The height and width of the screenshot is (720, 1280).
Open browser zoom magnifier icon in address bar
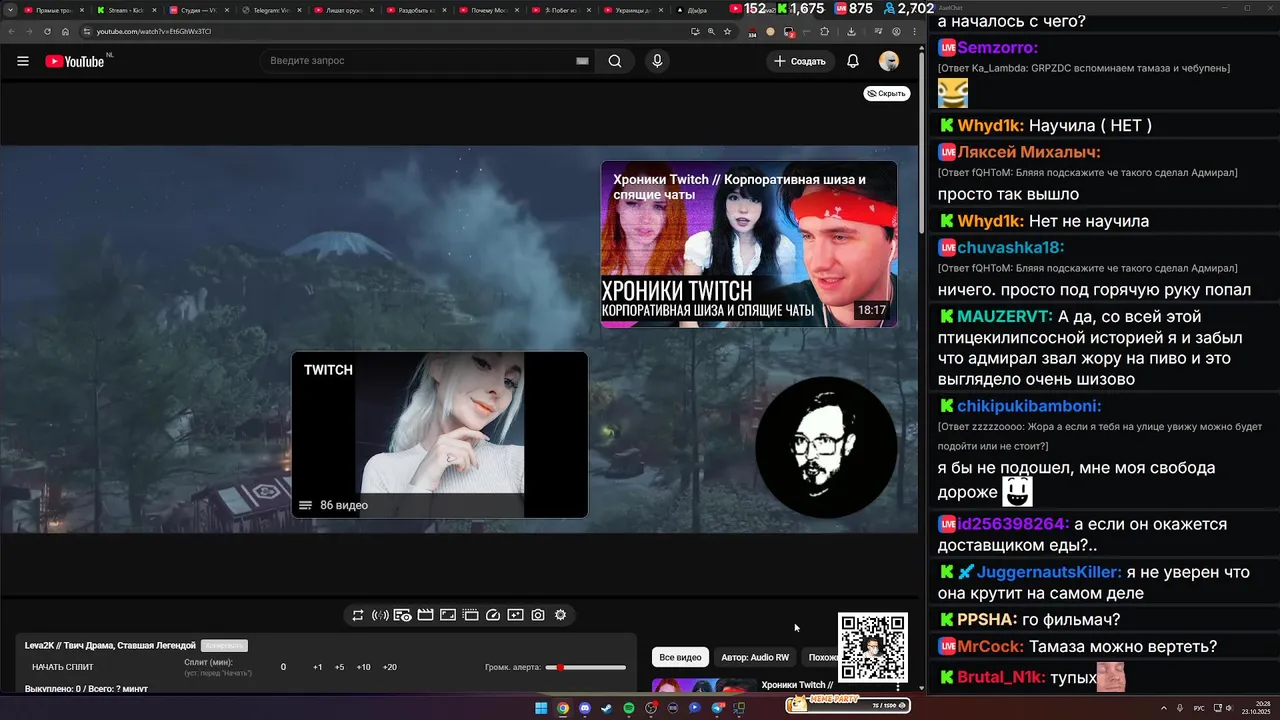(x=711, y=31)
